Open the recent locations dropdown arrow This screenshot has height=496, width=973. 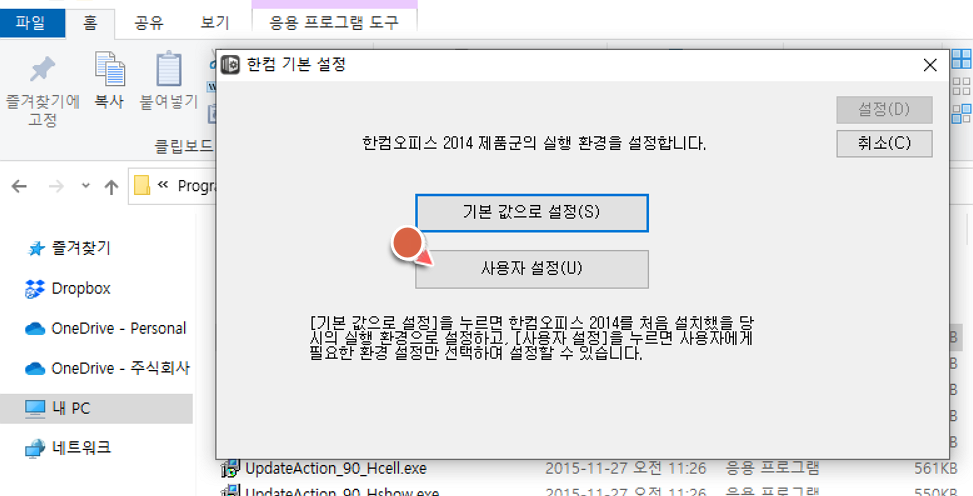86,186
